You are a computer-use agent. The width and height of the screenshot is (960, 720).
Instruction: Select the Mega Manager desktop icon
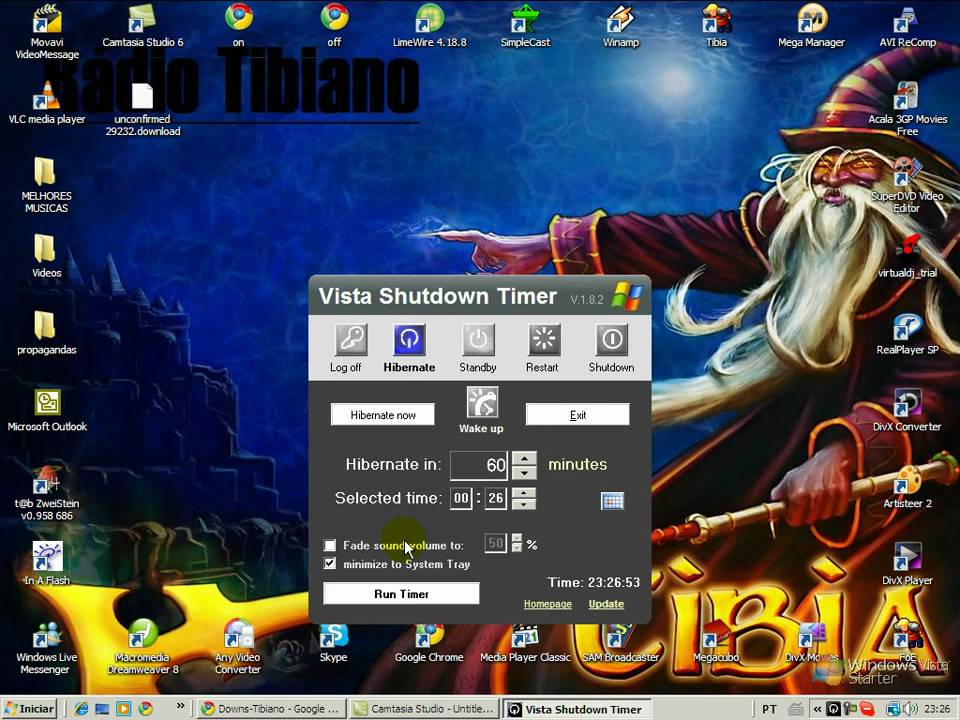click(x=811, y=26)
